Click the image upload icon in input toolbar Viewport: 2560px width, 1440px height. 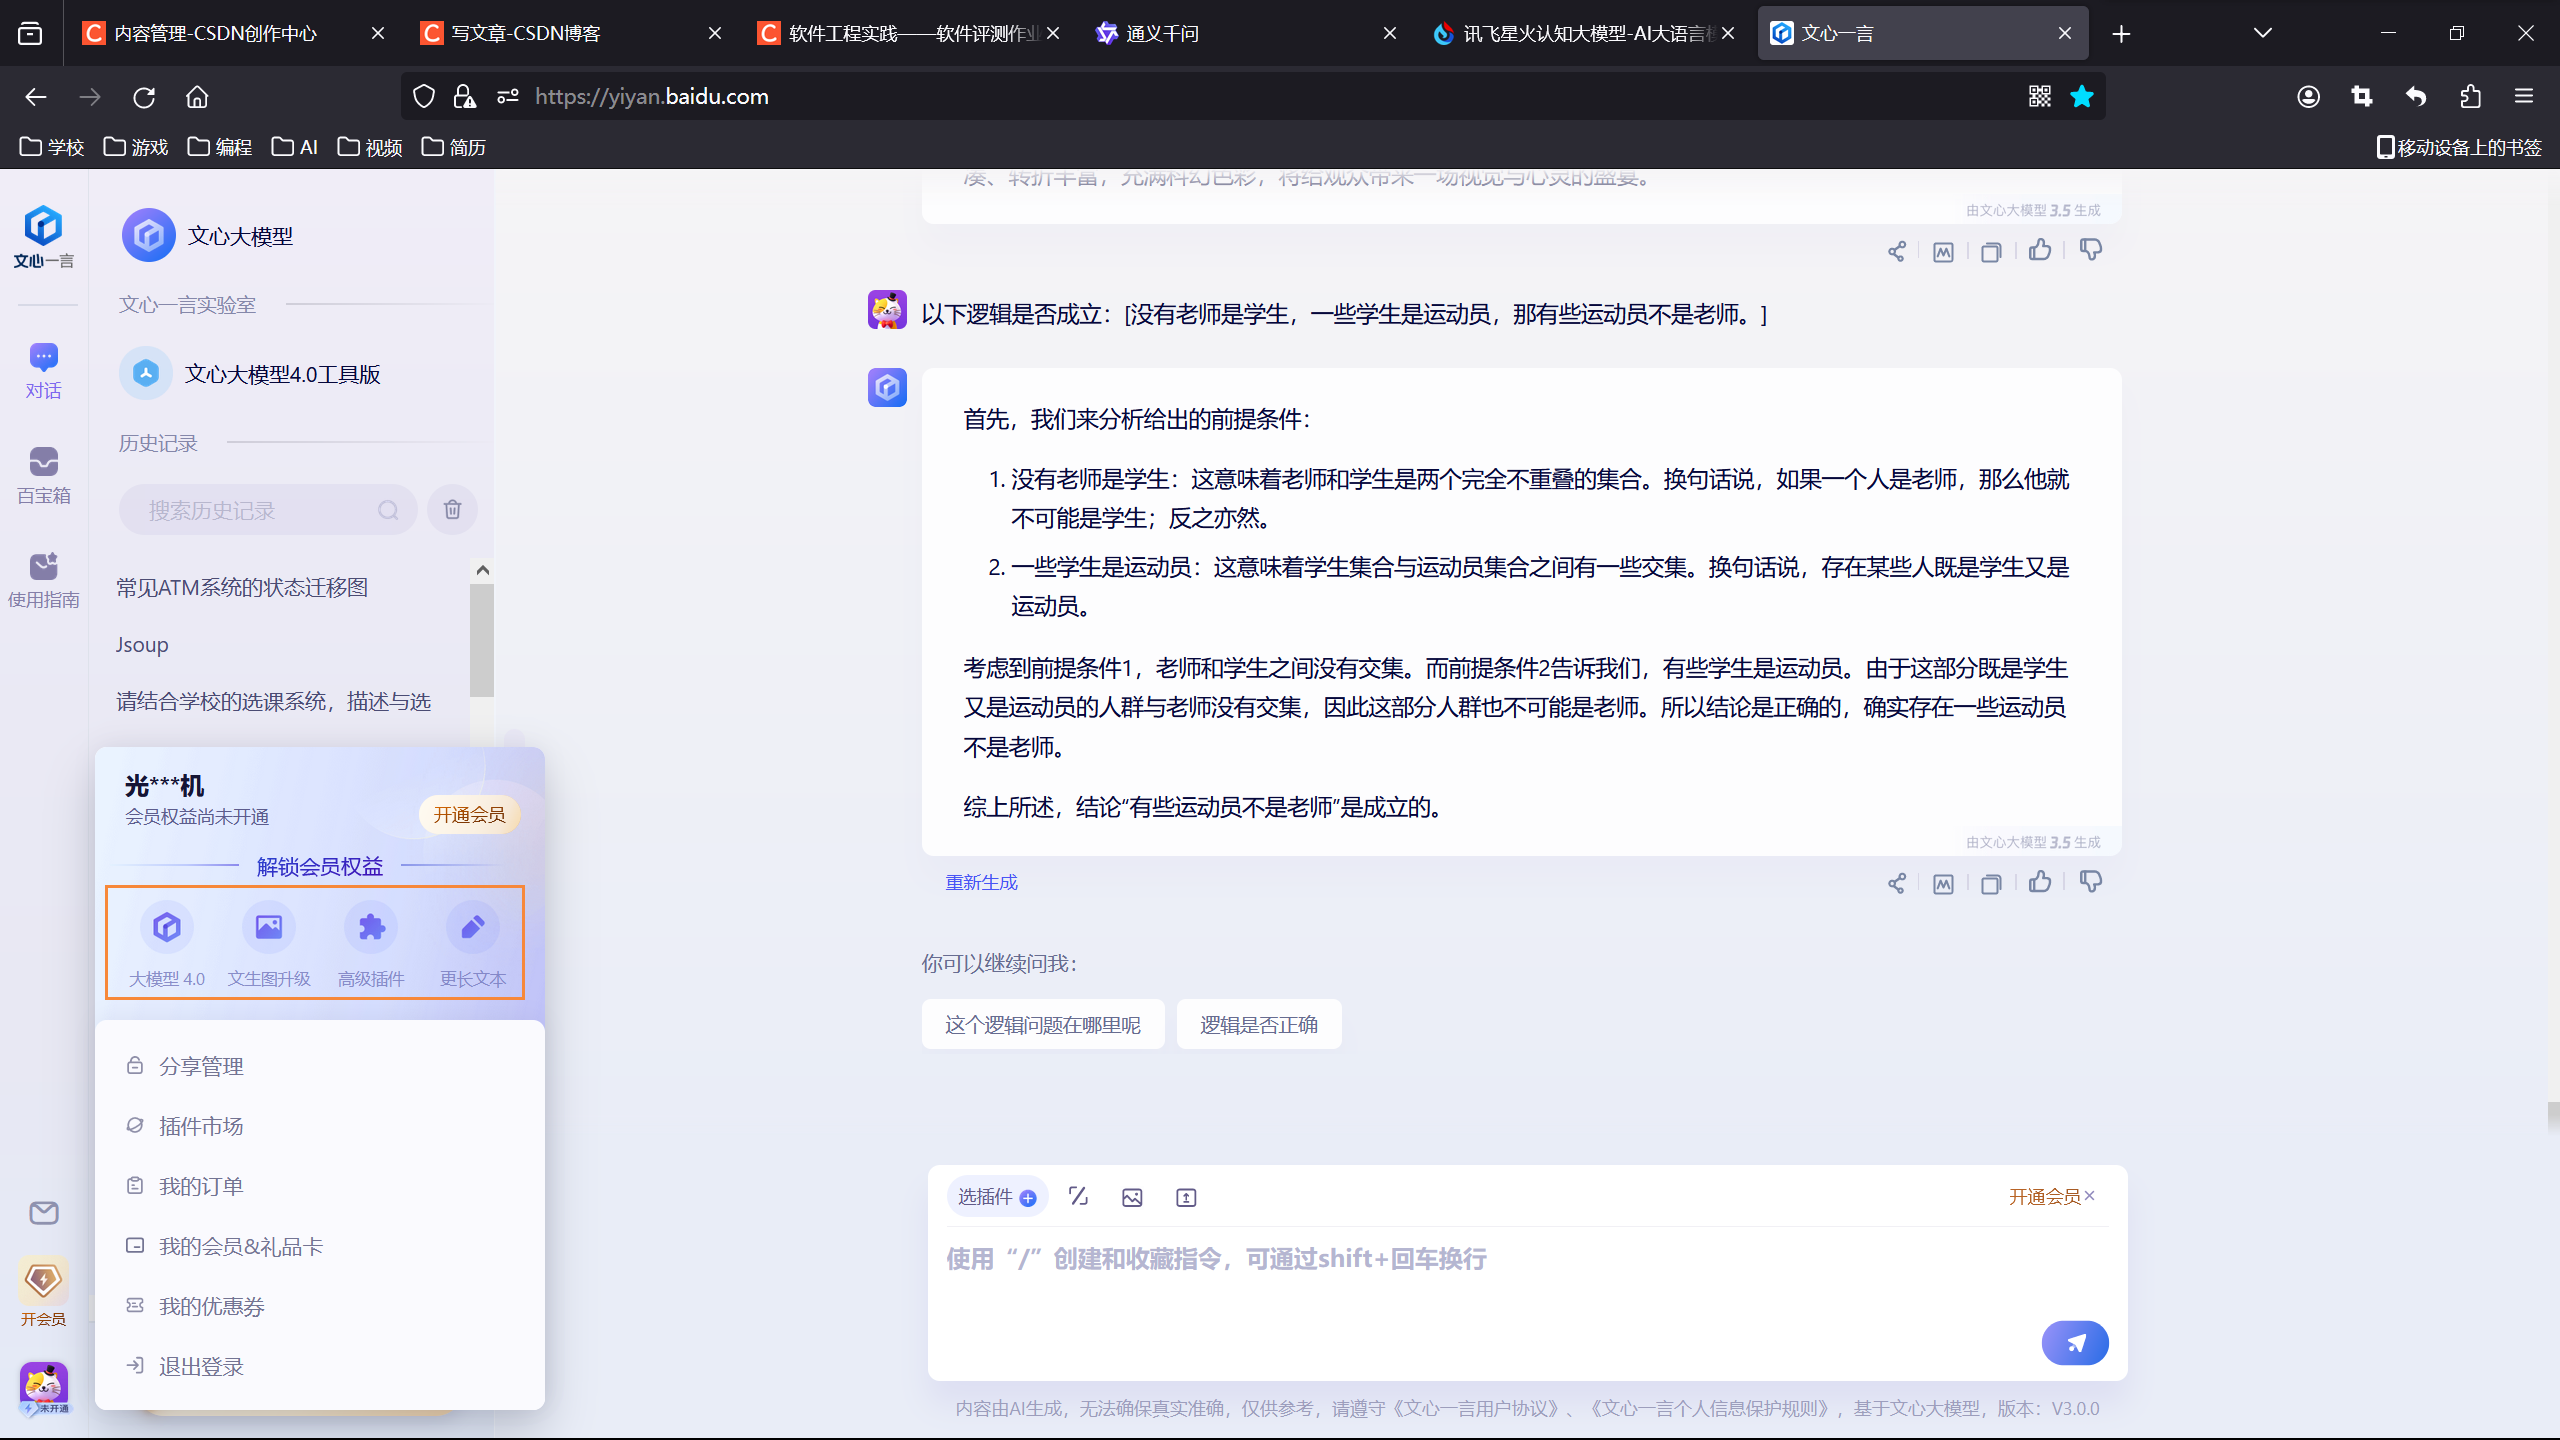coord(1132,1197)
